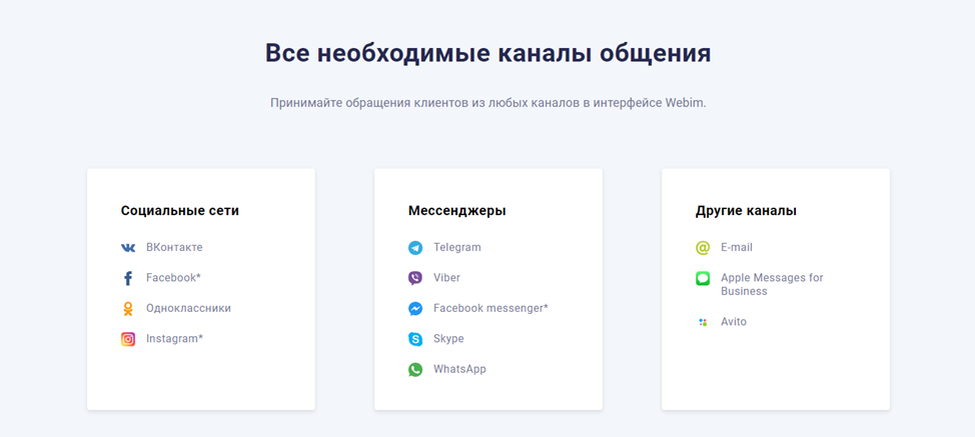Select the E-mail text label
This screenshot has height=437, width=975.
pyautogui.click(x=737, y=247)
